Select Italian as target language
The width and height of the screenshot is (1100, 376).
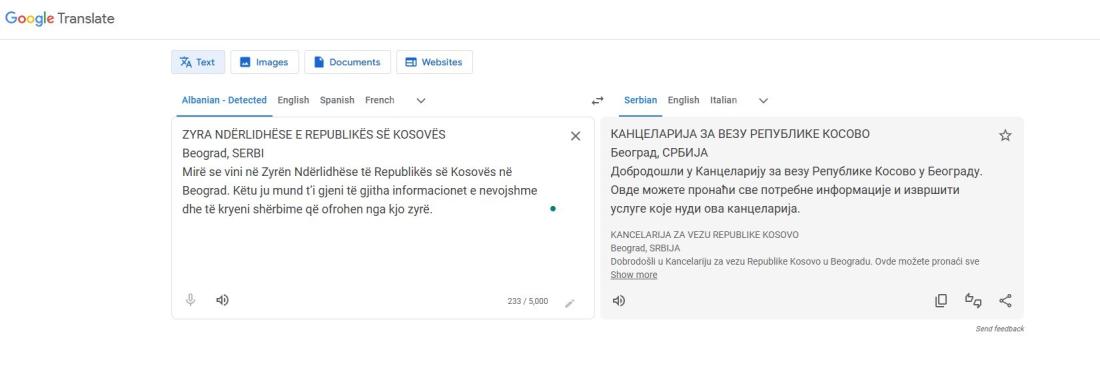click(x=723, y=100)
